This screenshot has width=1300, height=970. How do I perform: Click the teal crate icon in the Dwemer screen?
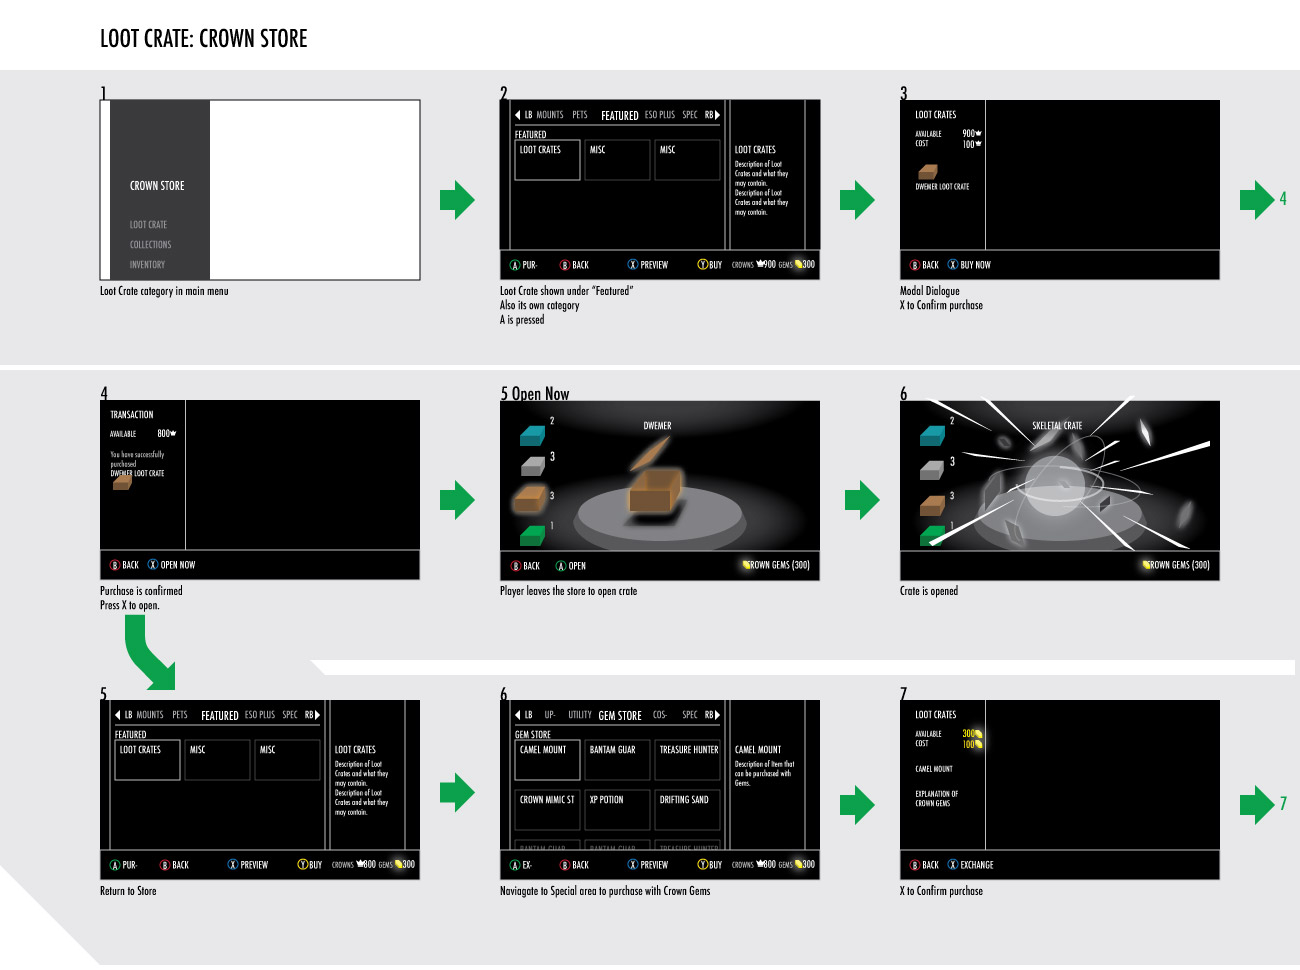click(532, 435)
